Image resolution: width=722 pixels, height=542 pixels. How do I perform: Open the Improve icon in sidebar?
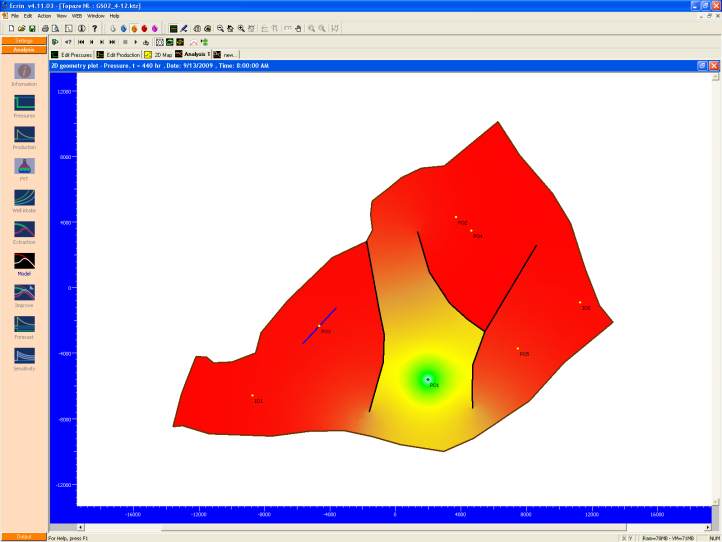24,293
